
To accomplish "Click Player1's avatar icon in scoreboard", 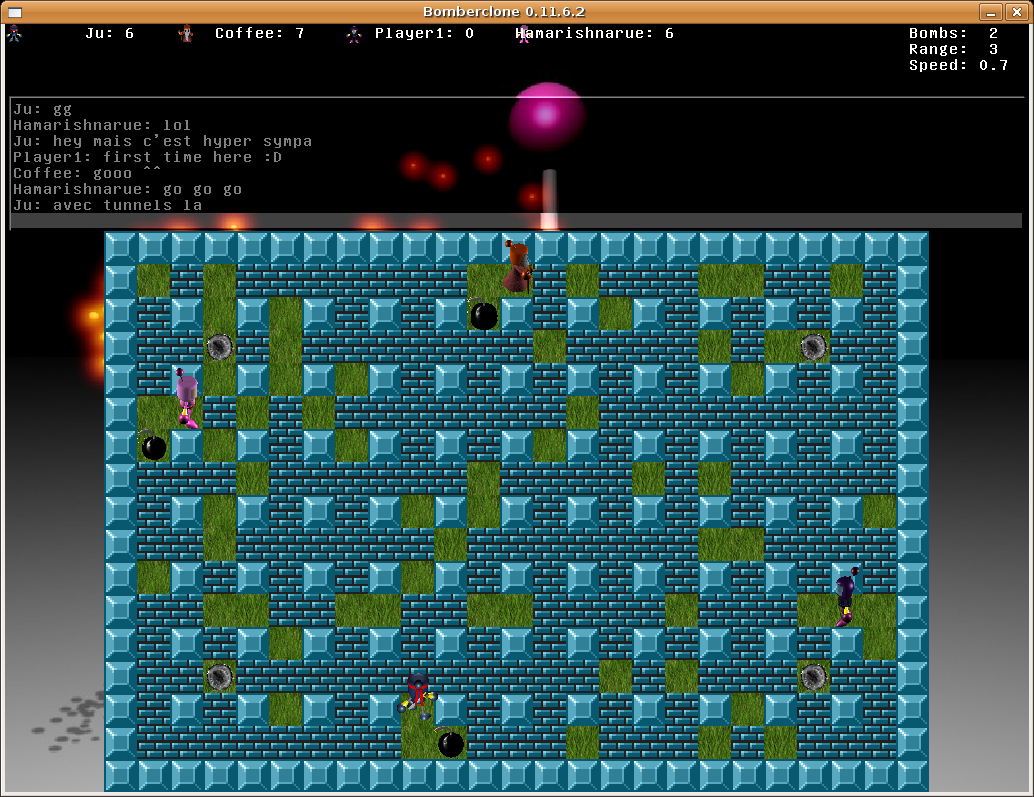I will (x=354, y=34).
